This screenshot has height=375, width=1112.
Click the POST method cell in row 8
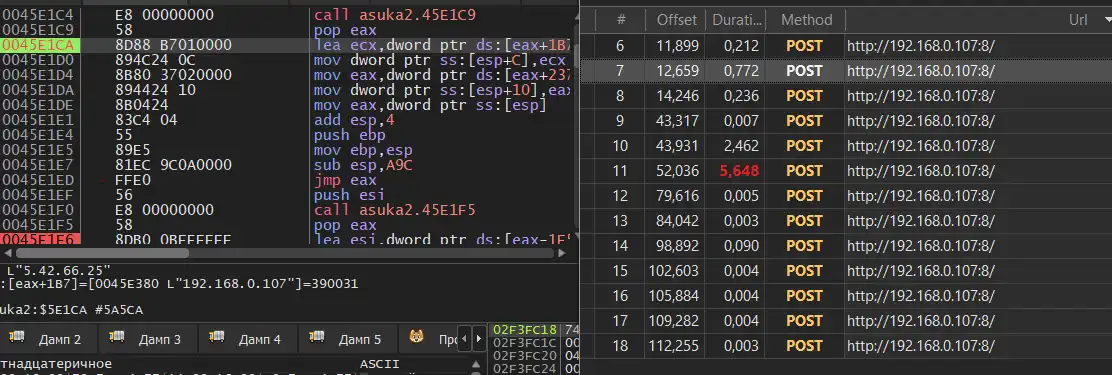(805, 96)
